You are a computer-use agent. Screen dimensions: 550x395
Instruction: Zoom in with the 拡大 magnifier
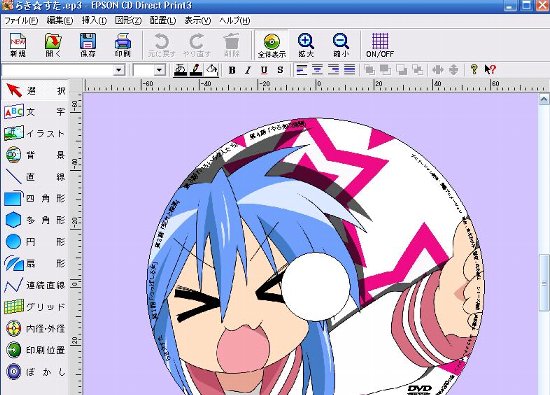pos(306,45)
